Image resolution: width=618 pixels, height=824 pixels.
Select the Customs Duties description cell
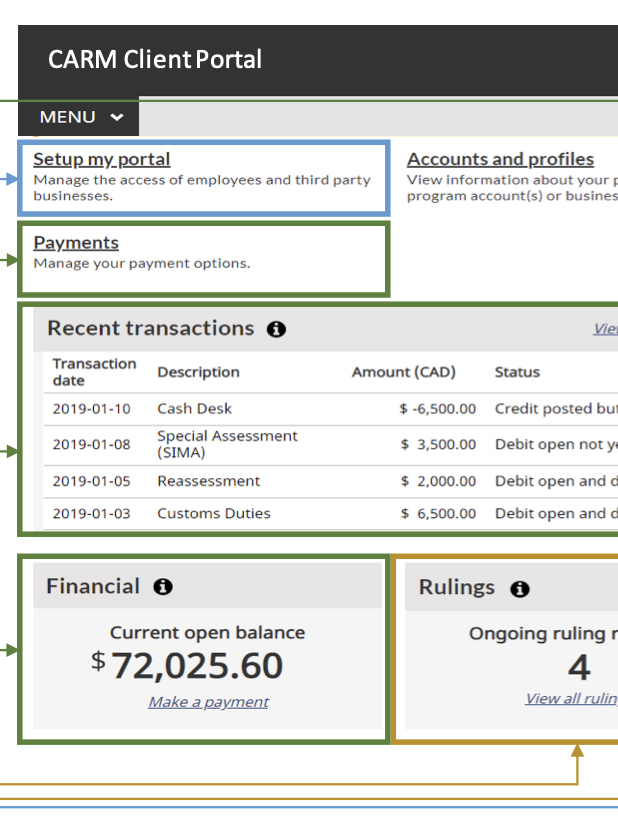pyautogui.click(x=214, y=513)
